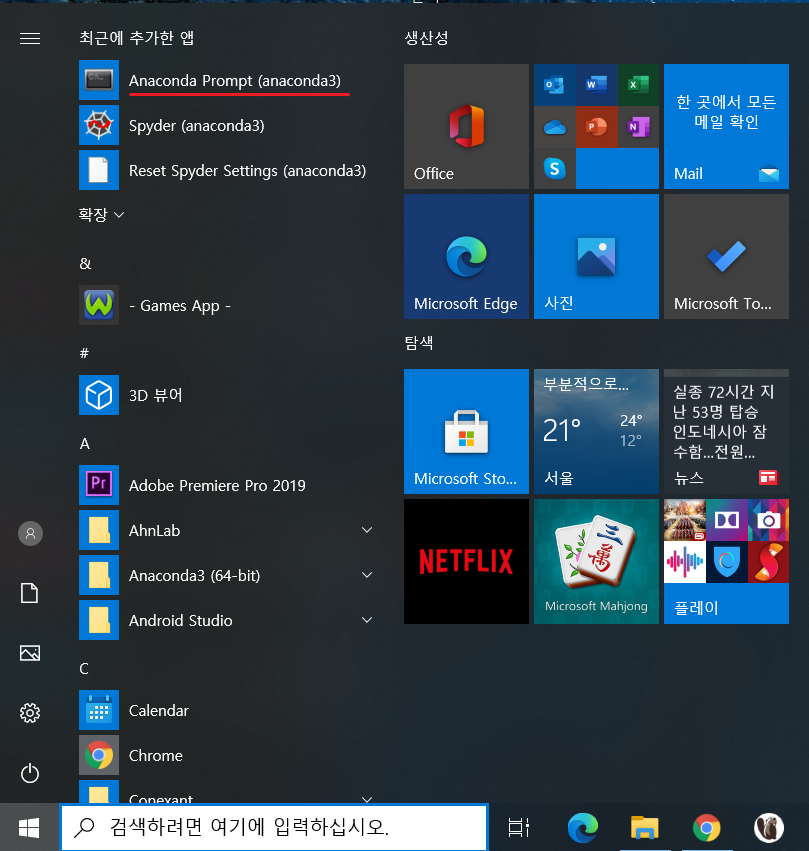The width and height of the screenshot is (809, 851).
Task: Click the C letter section header
Action: [x=84, y=668]
